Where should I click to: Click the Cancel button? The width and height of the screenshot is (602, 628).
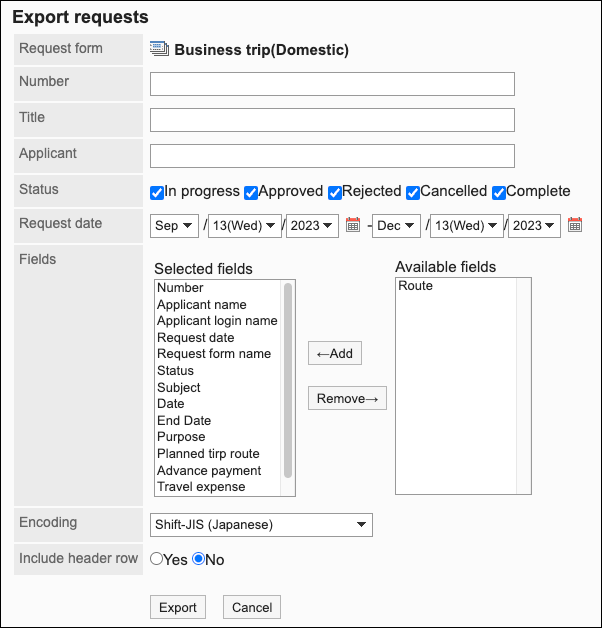coord(252,607)
